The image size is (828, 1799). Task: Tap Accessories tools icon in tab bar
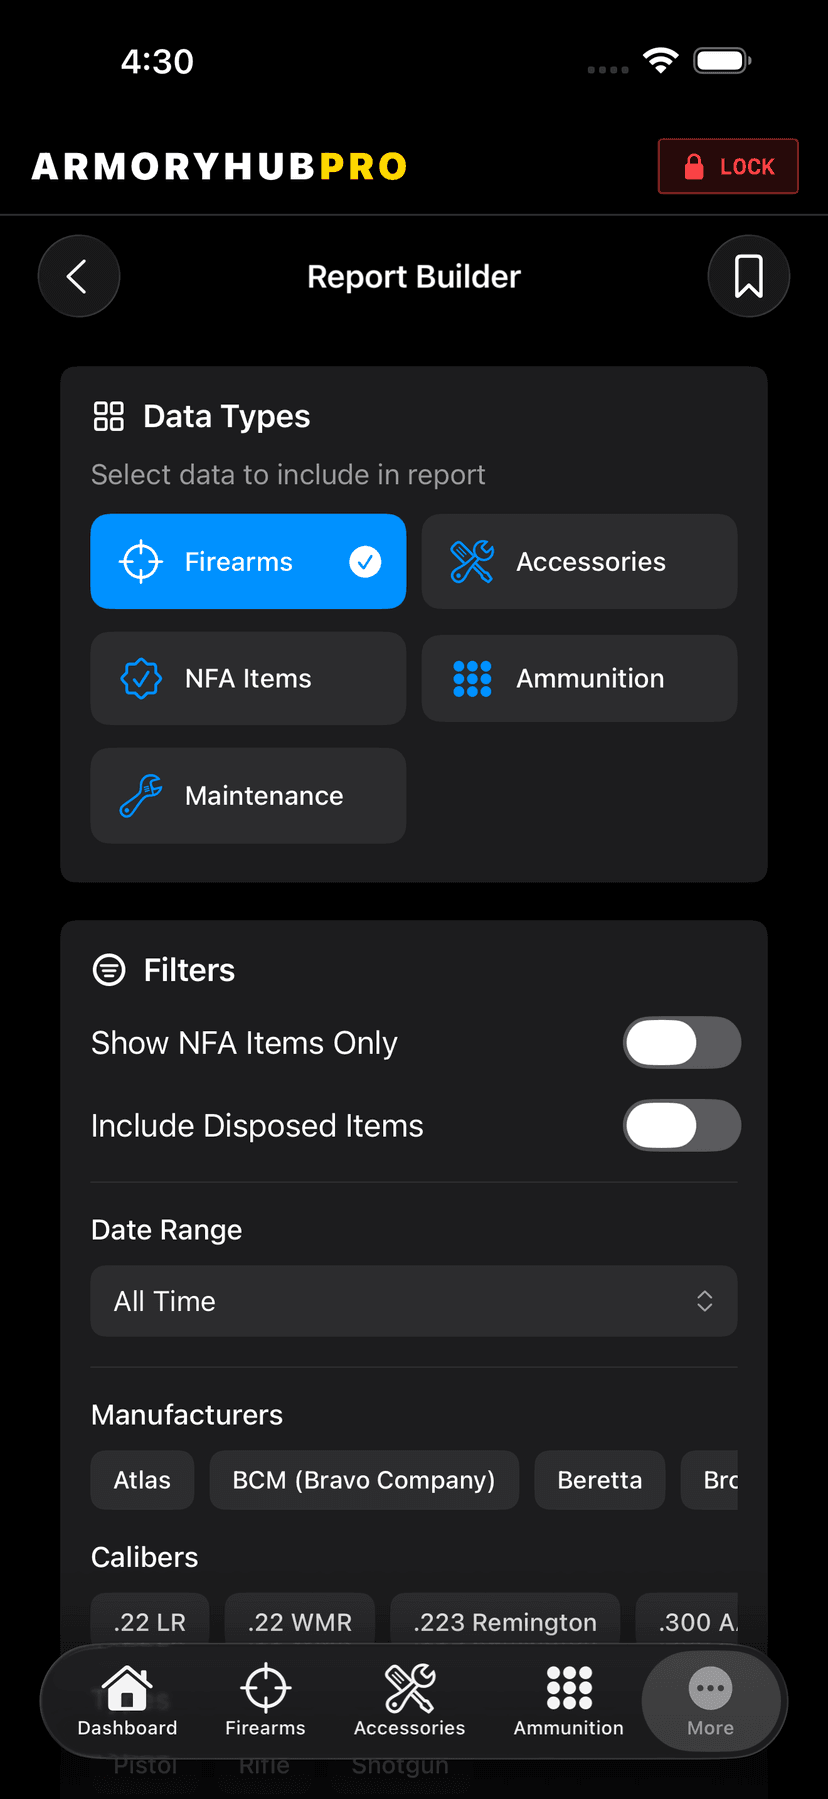(409, 1689)
